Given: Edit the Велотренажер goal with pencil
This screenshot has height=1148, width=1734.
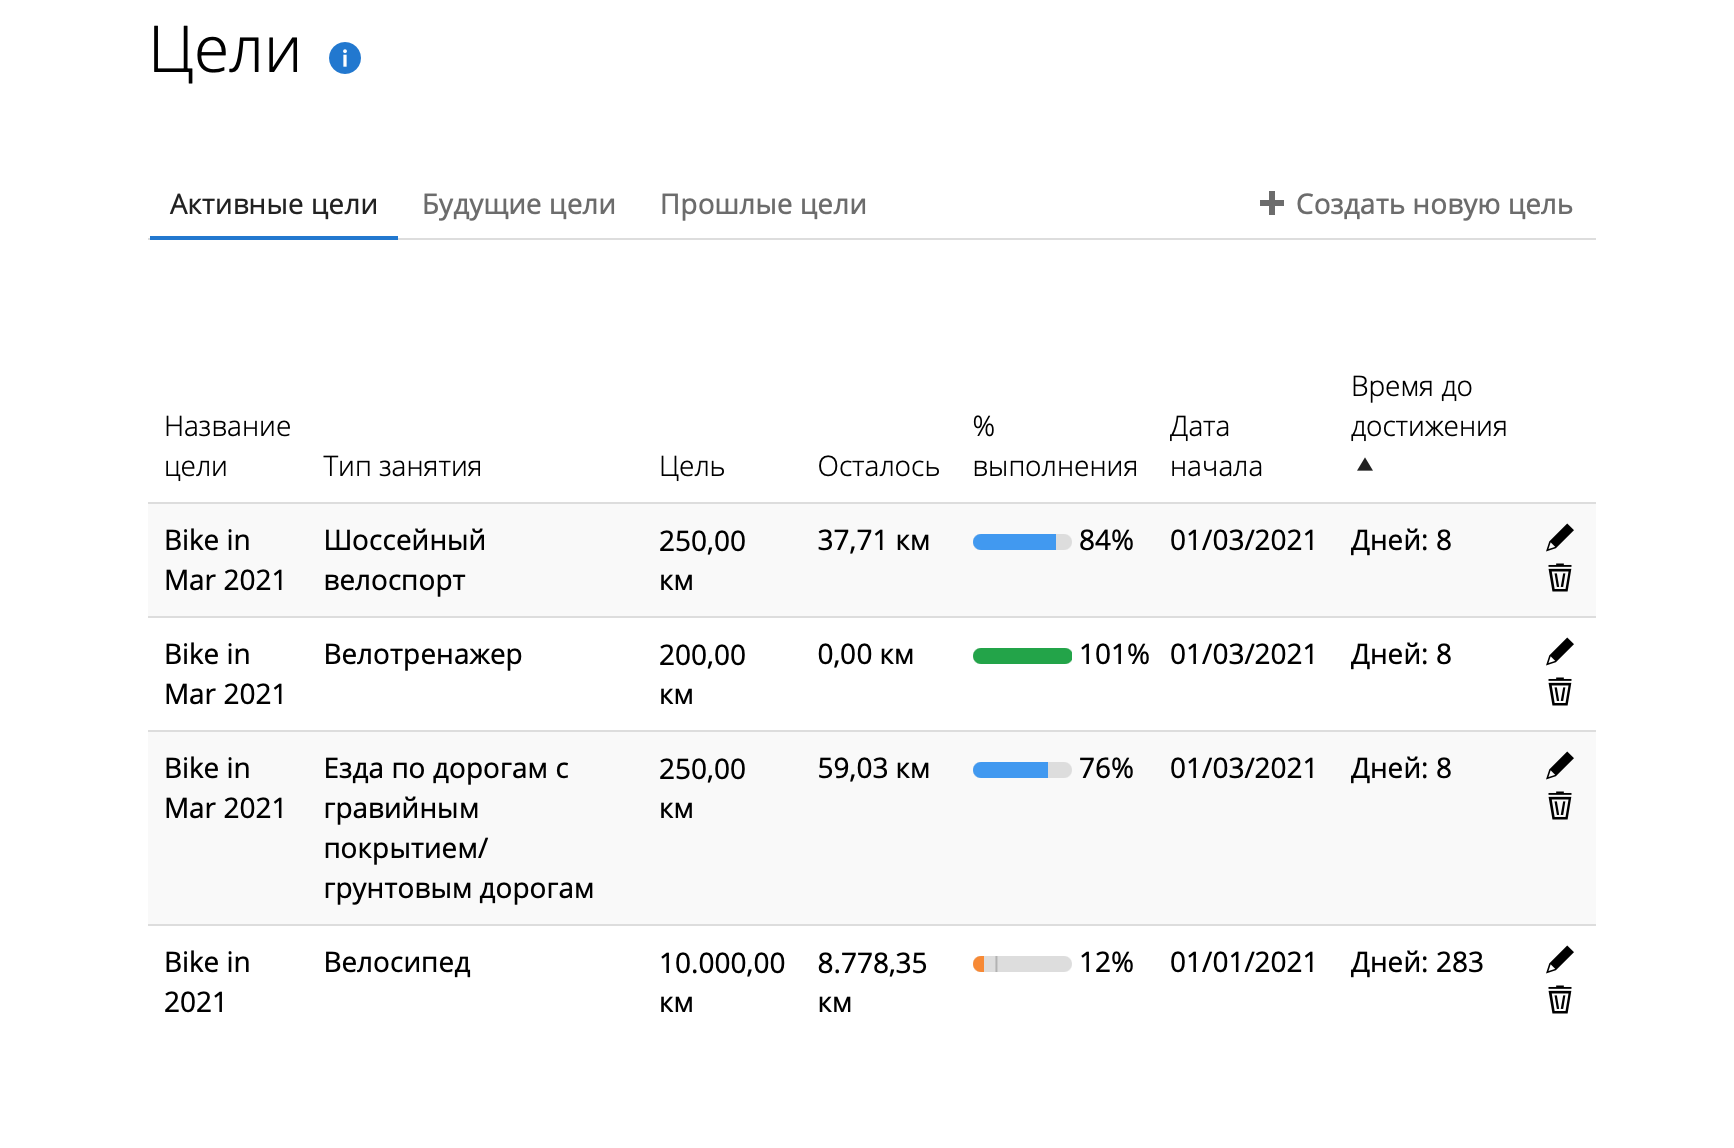Looking at the screenshot, I should 1559,652.
